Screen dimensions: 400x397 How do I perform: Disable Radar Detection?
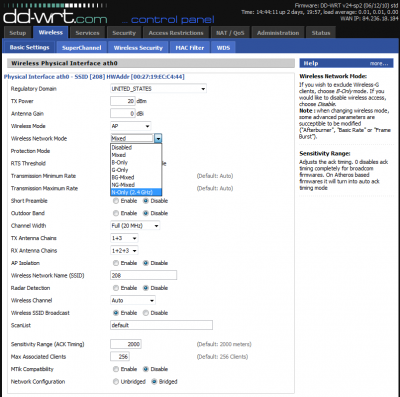pyautogui.click(x=146, y=288)
